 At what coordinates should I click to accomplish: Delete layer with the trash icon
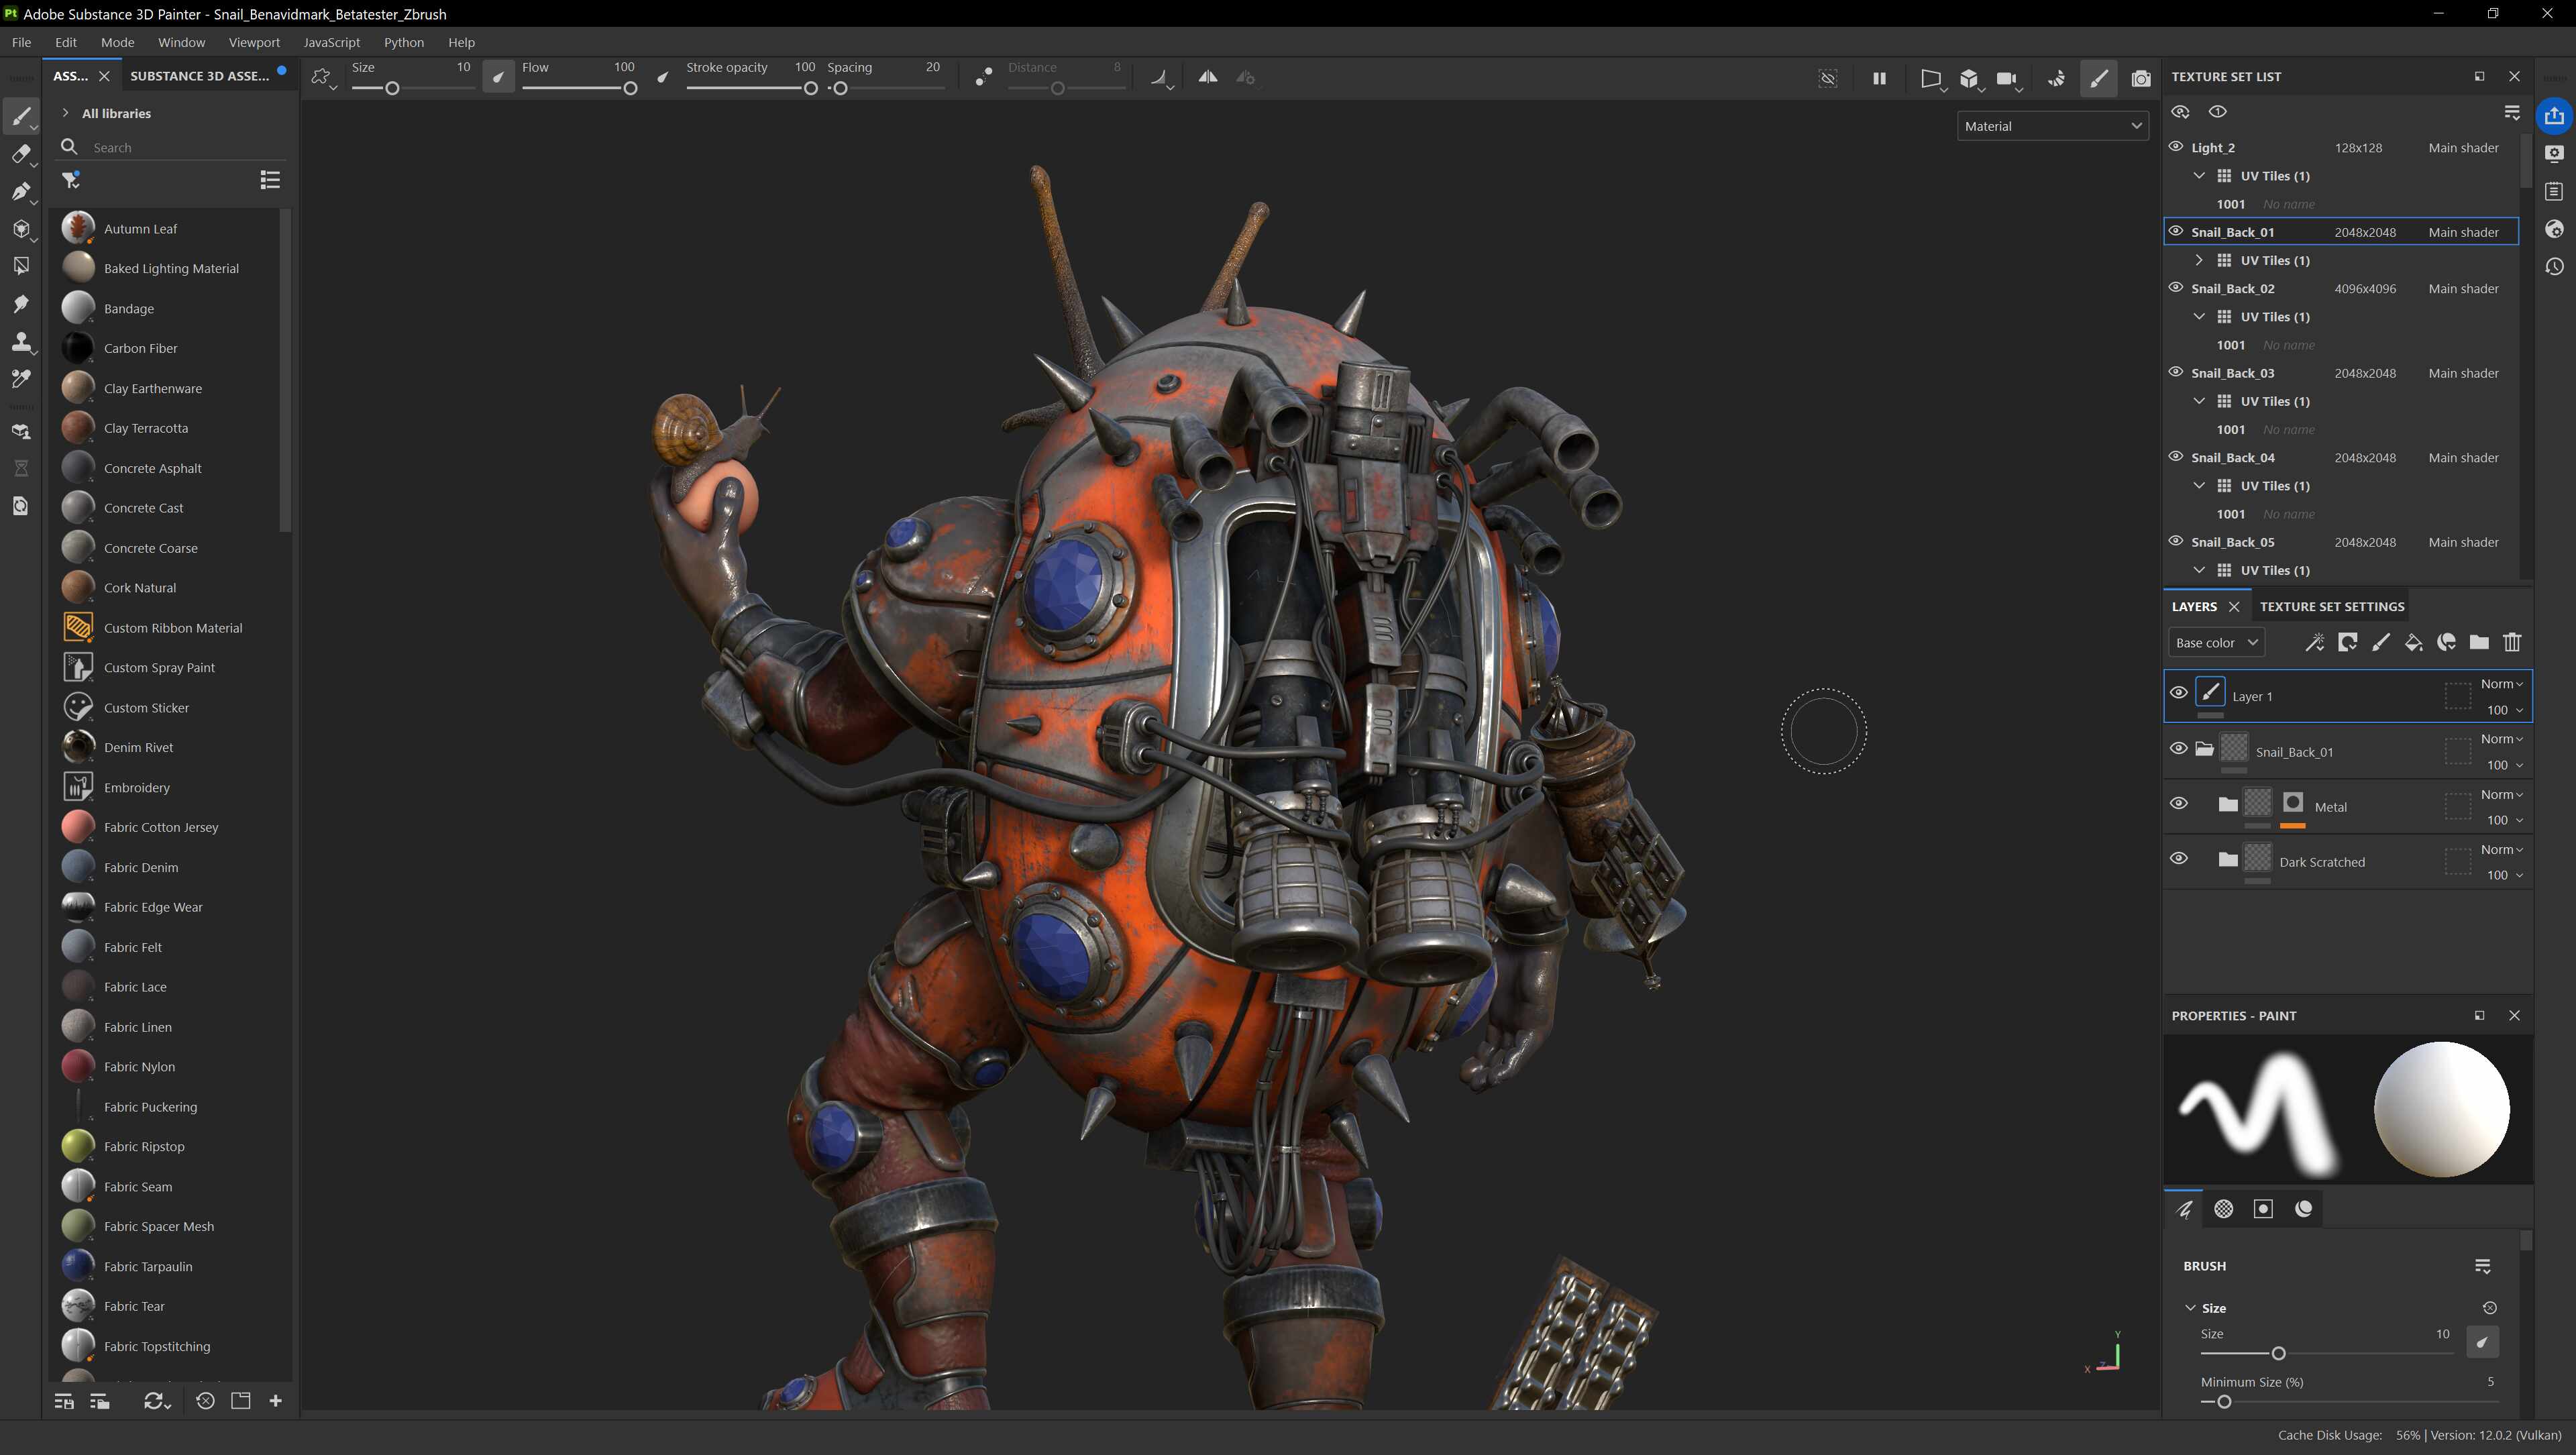pos(2511,643)
